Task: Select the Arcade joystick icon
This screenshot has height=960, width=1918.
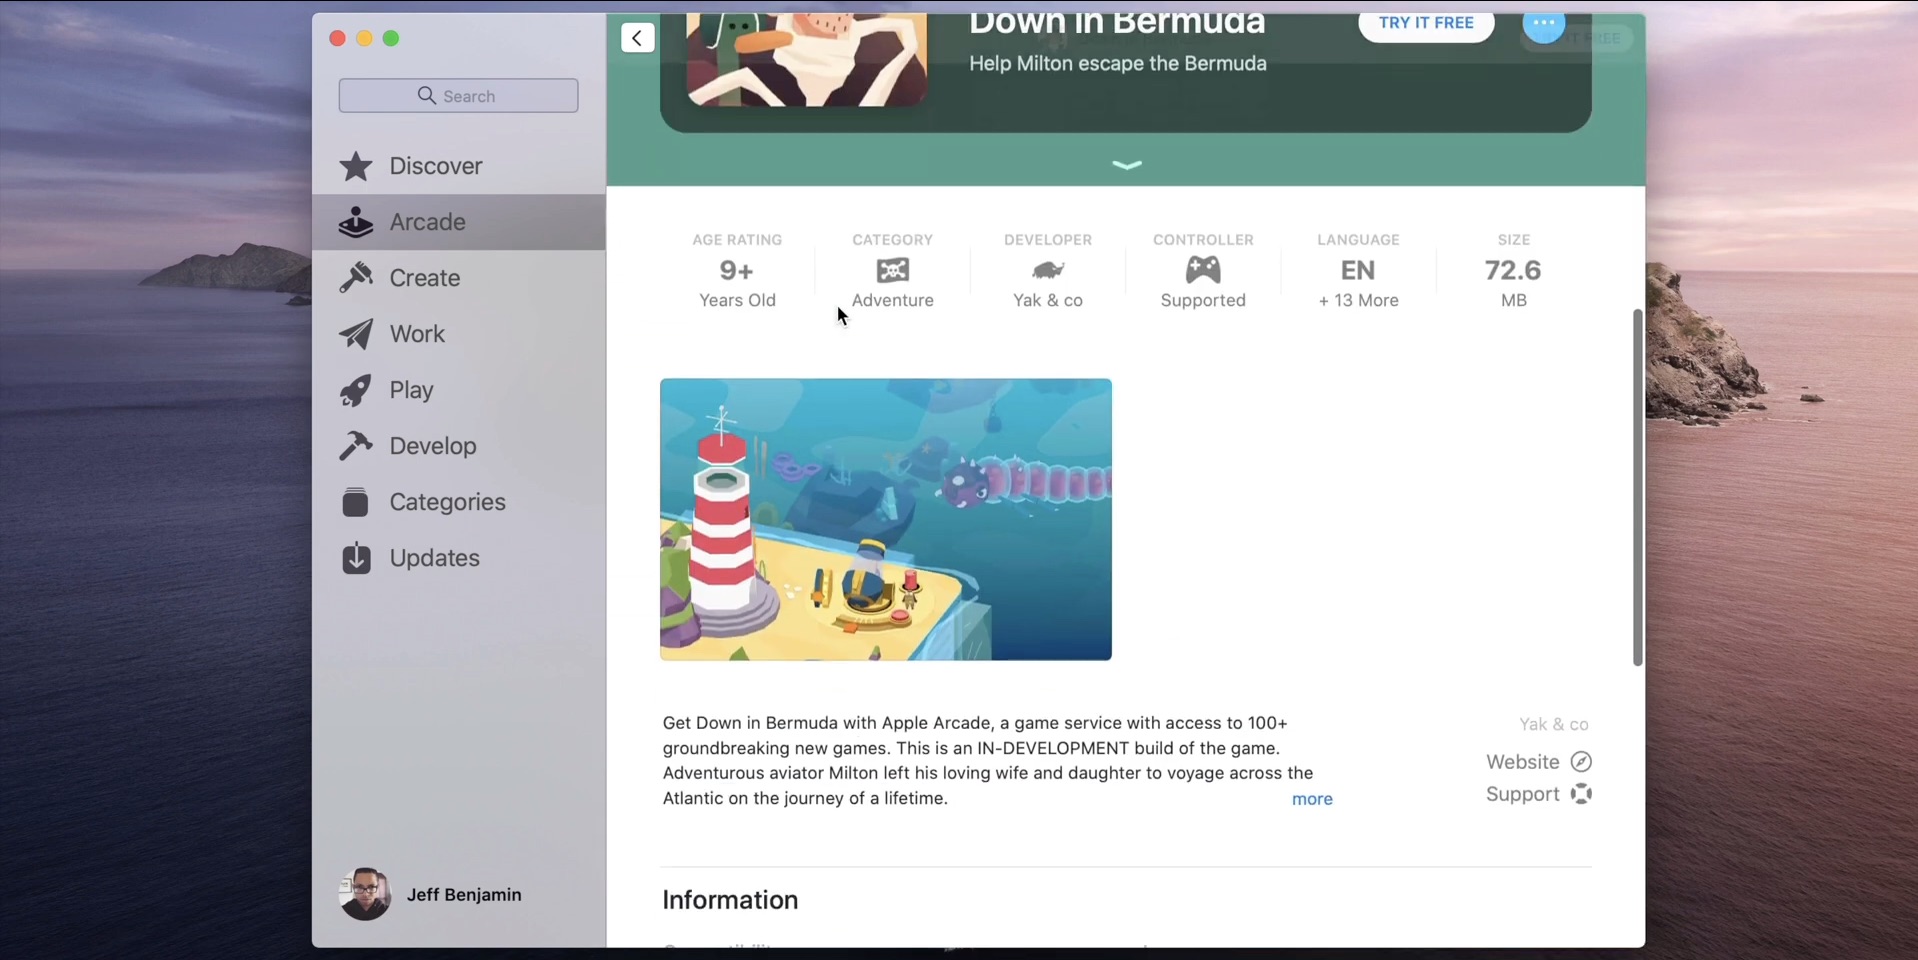Action: point(356,222)
